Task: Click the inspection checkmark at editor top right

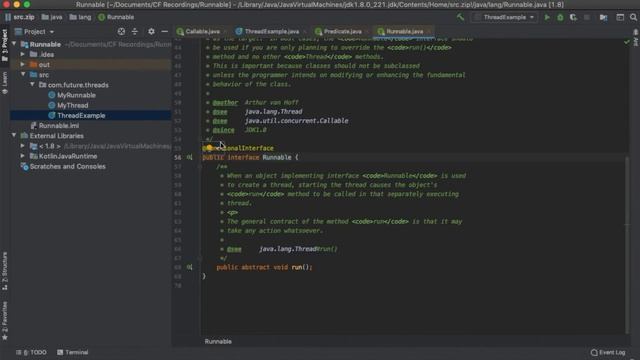Action: [627, 42]
